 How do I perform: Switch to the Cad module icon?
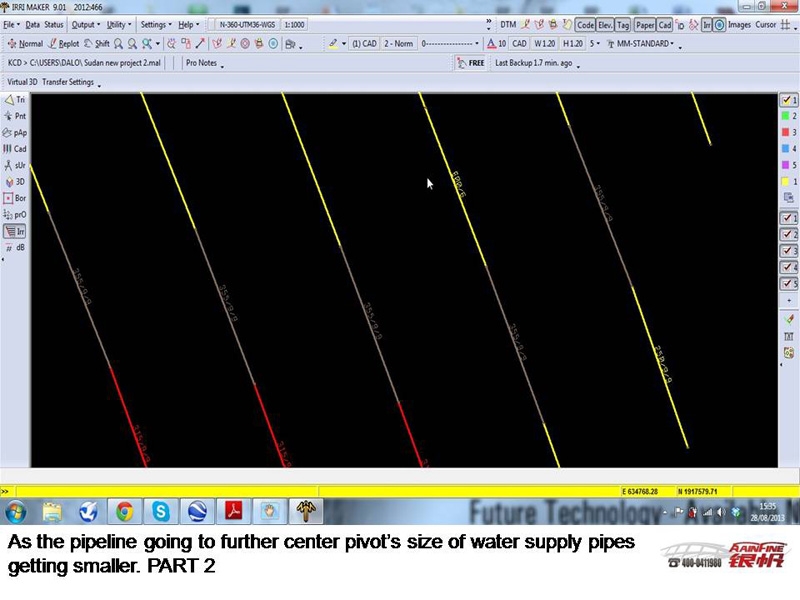(14, 149)
